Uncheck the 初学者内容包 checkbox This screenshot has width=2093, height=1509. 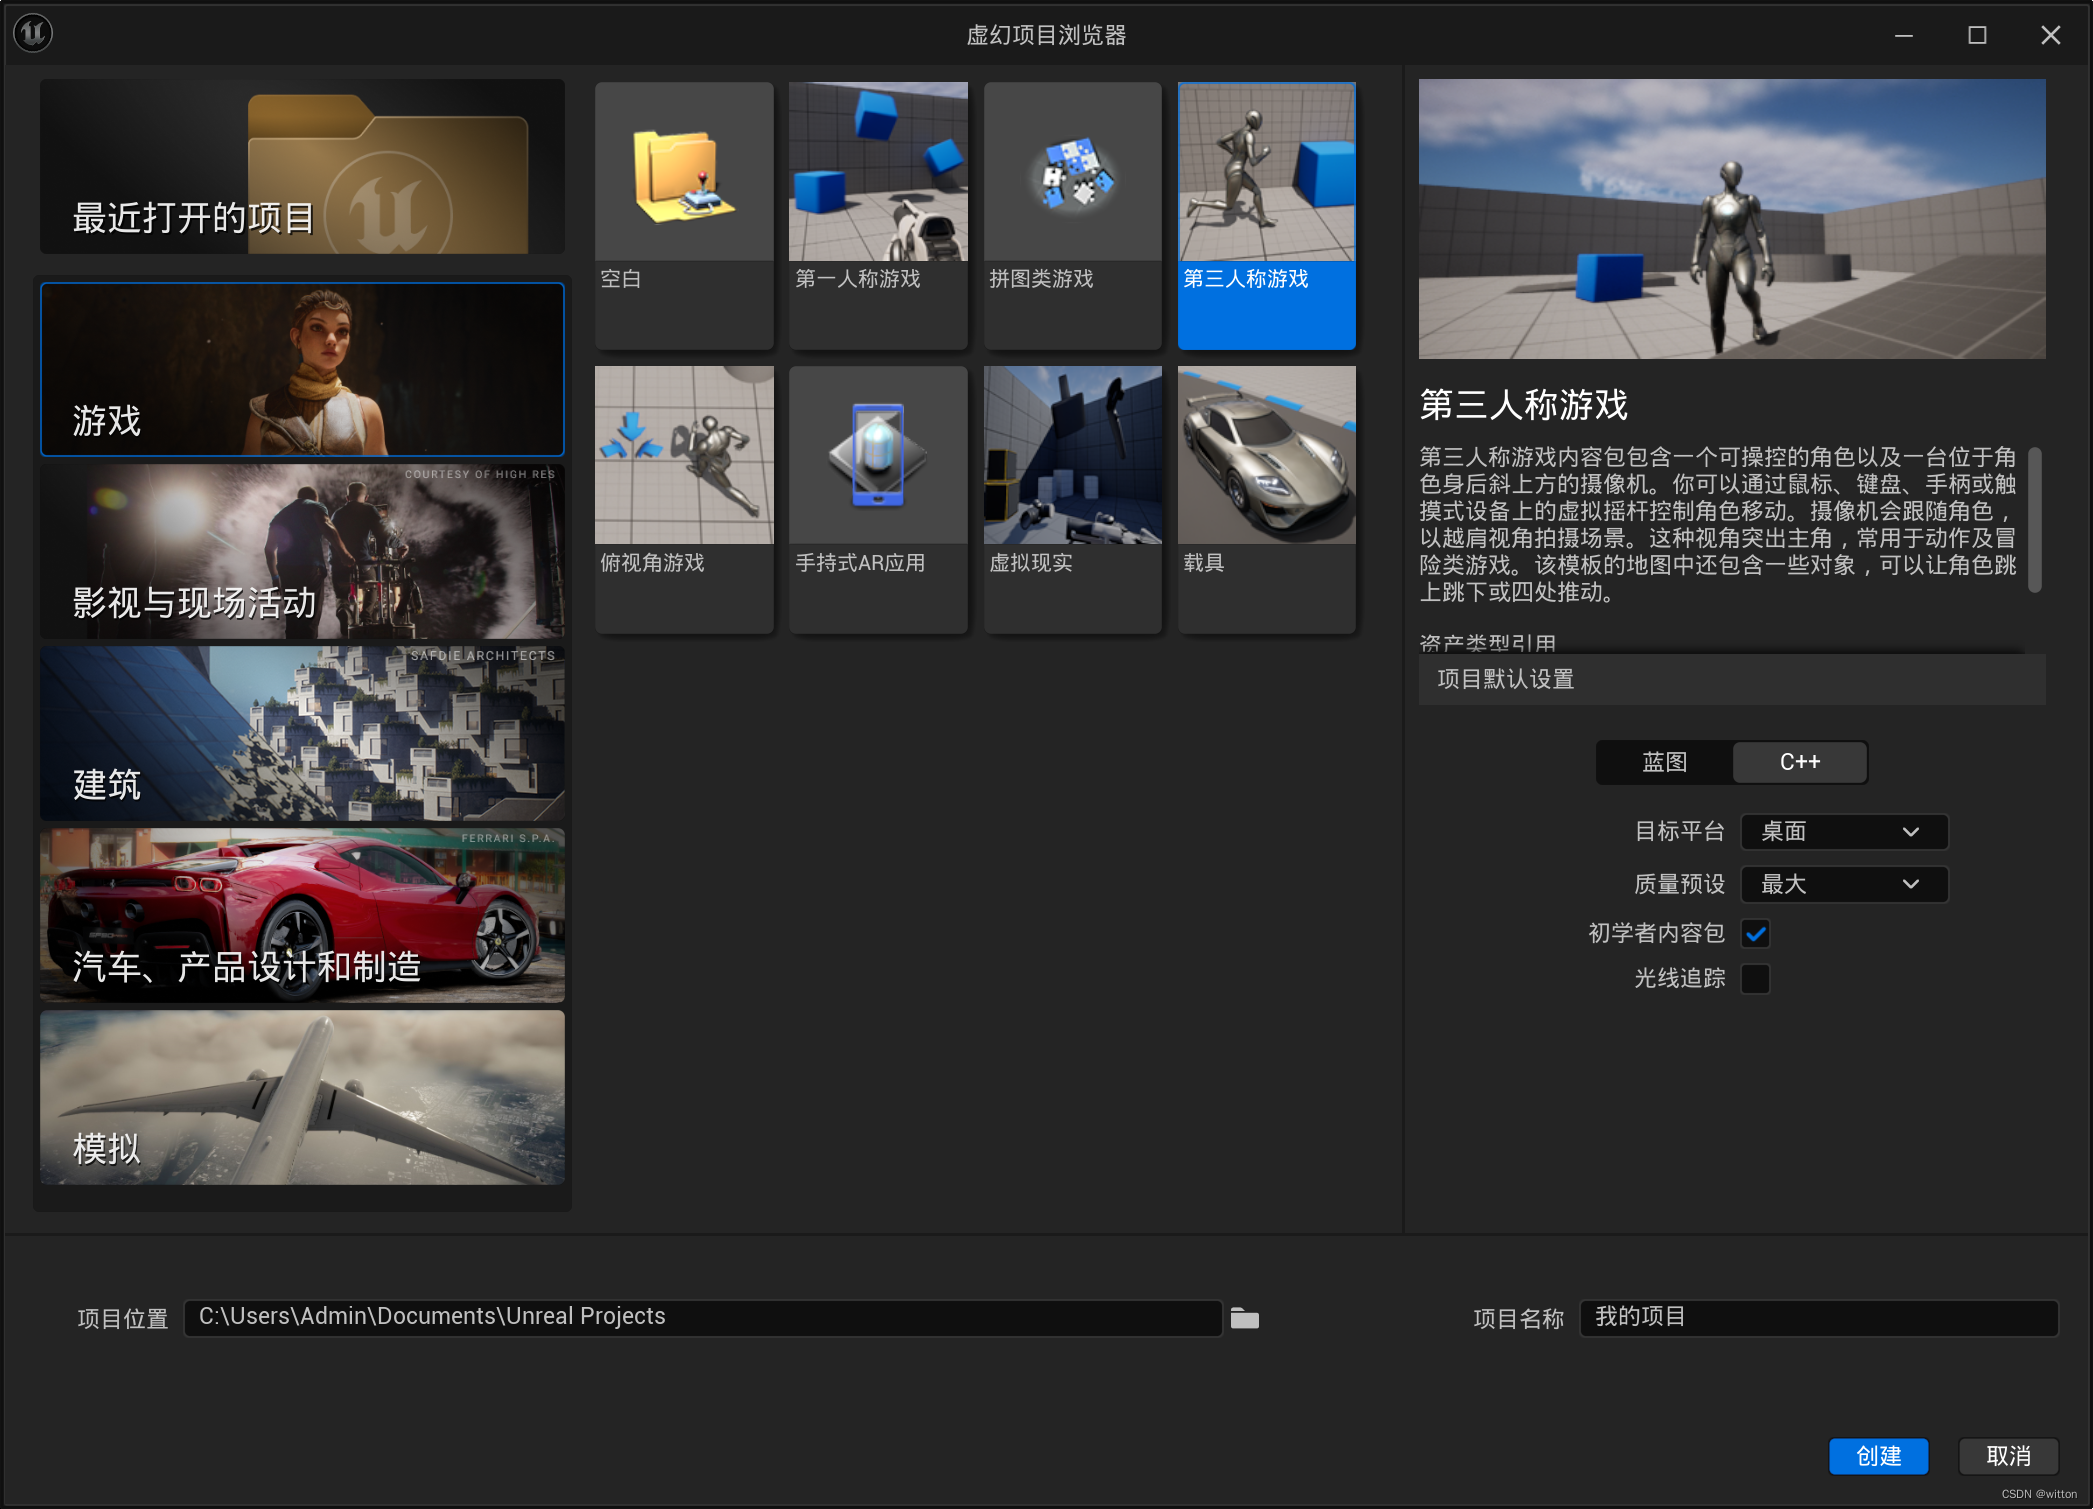[x=1755, y=934]
